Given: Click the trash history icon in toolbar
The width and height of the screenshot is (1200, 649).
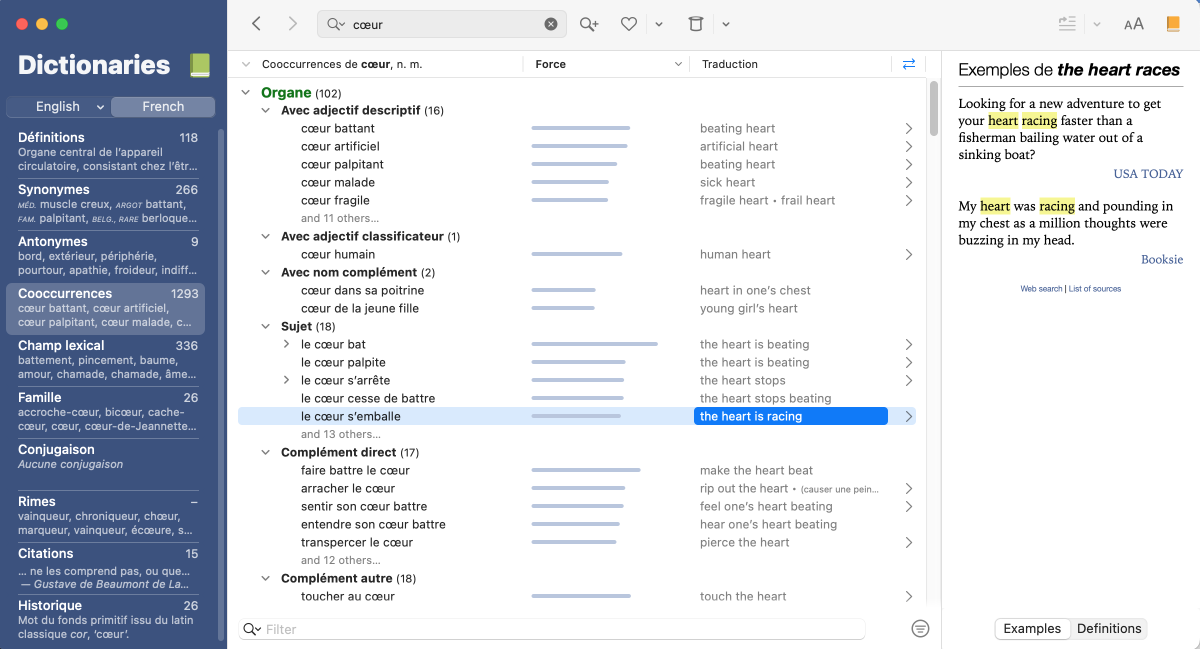Looking at the screenshot, I should coord(696,24).
